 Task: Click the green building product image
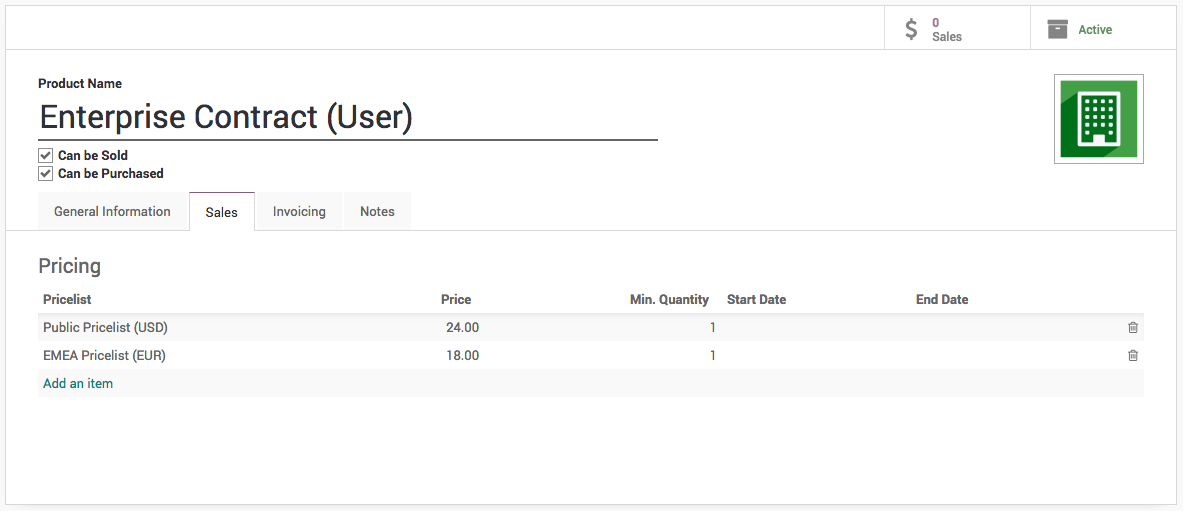1098,119
